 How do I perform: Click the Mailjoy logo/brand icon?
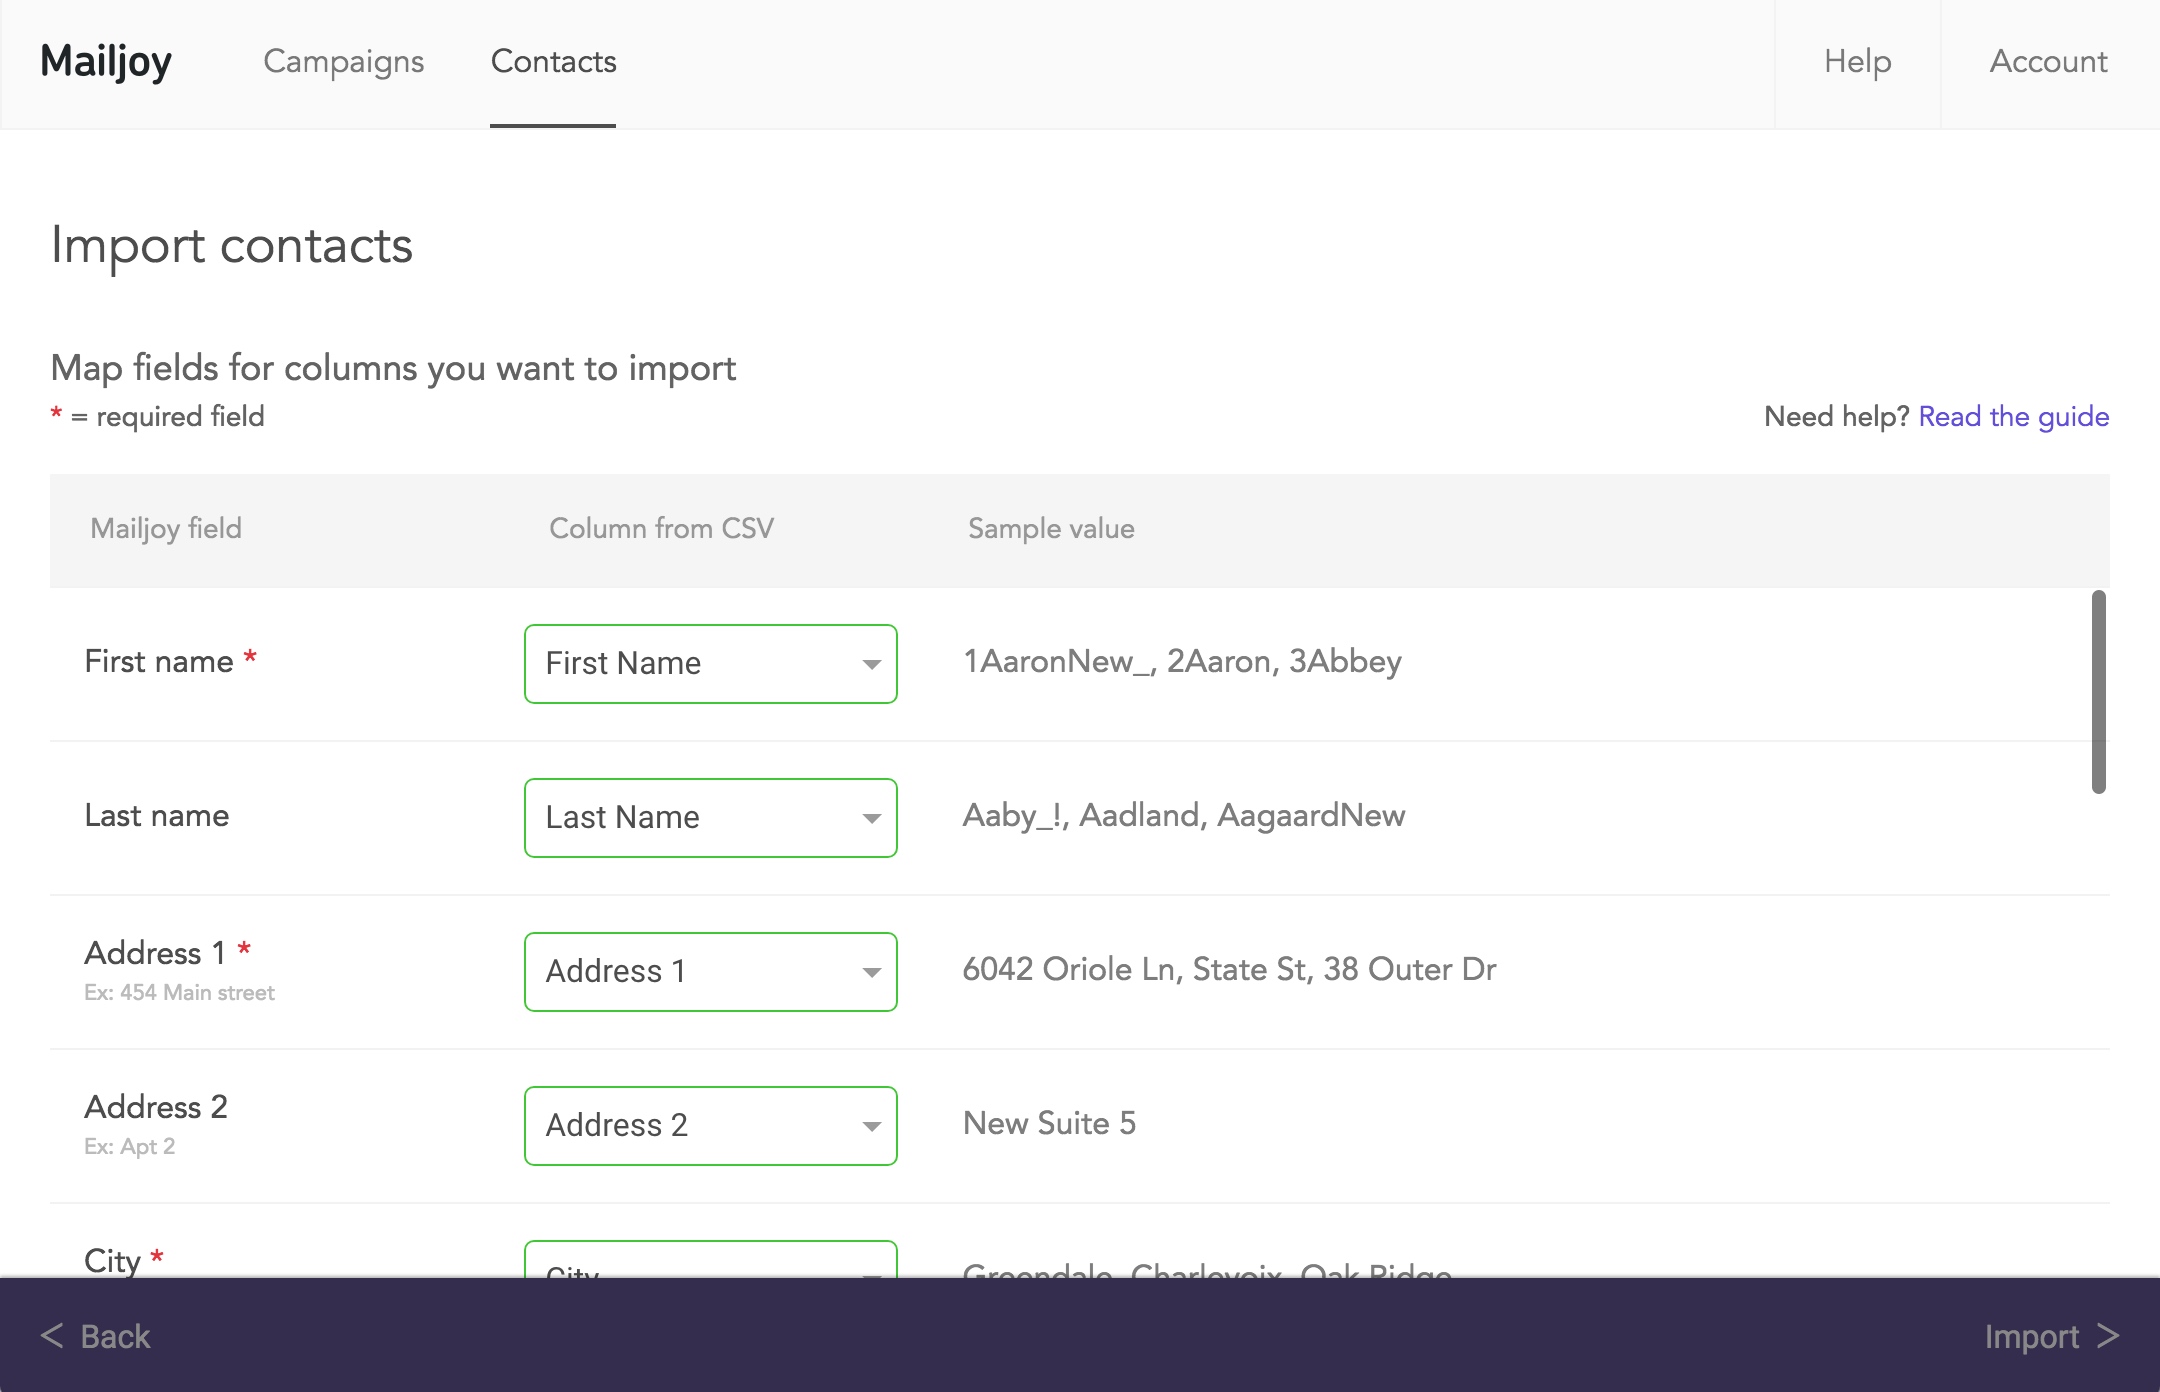tap(107, 60)
